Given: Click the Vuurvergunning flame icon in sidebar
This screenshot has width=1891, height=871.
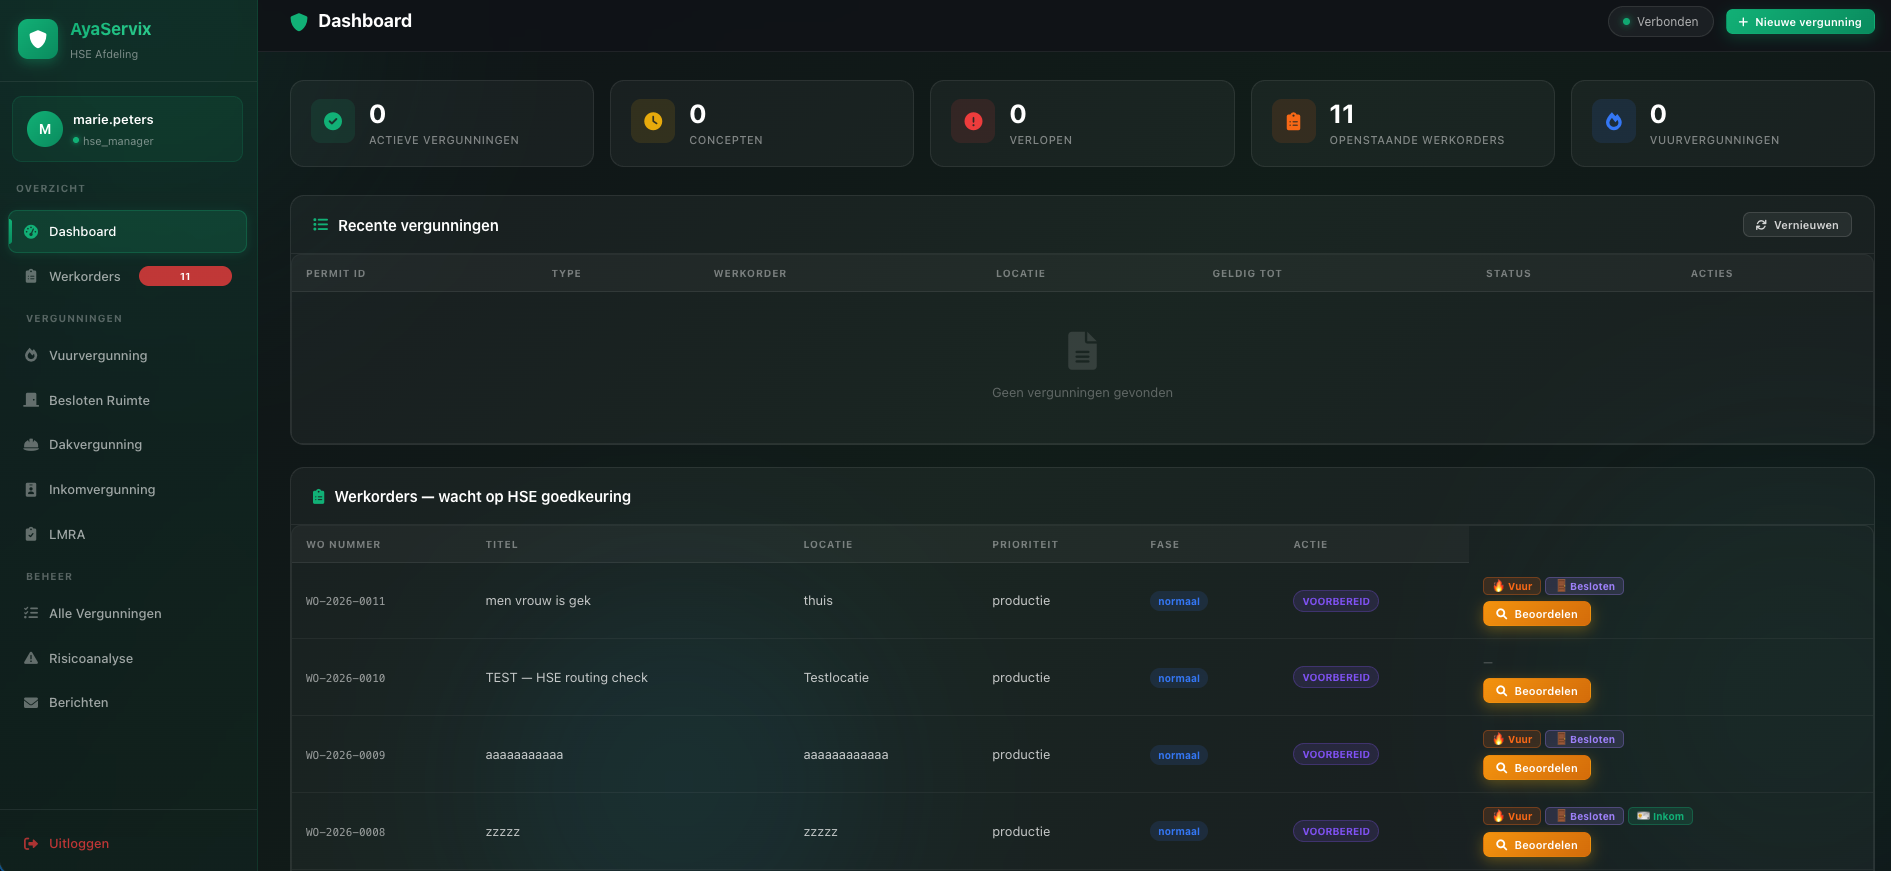Looking at the screenshot, I should (x=31, y=356).
